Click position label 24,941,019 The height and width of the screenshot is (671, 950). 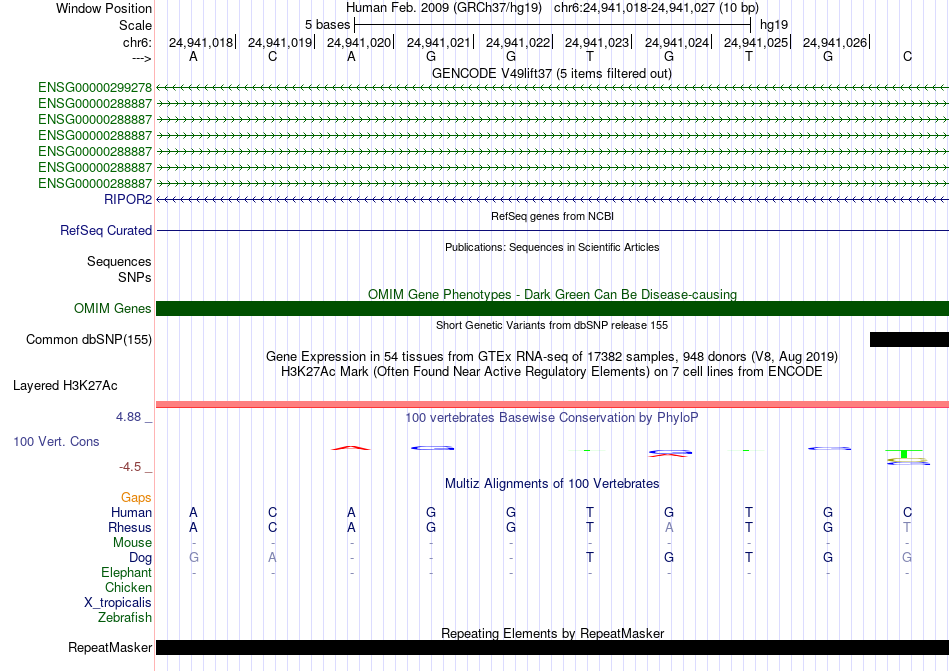pyautogui.click(x=280, y=42)
